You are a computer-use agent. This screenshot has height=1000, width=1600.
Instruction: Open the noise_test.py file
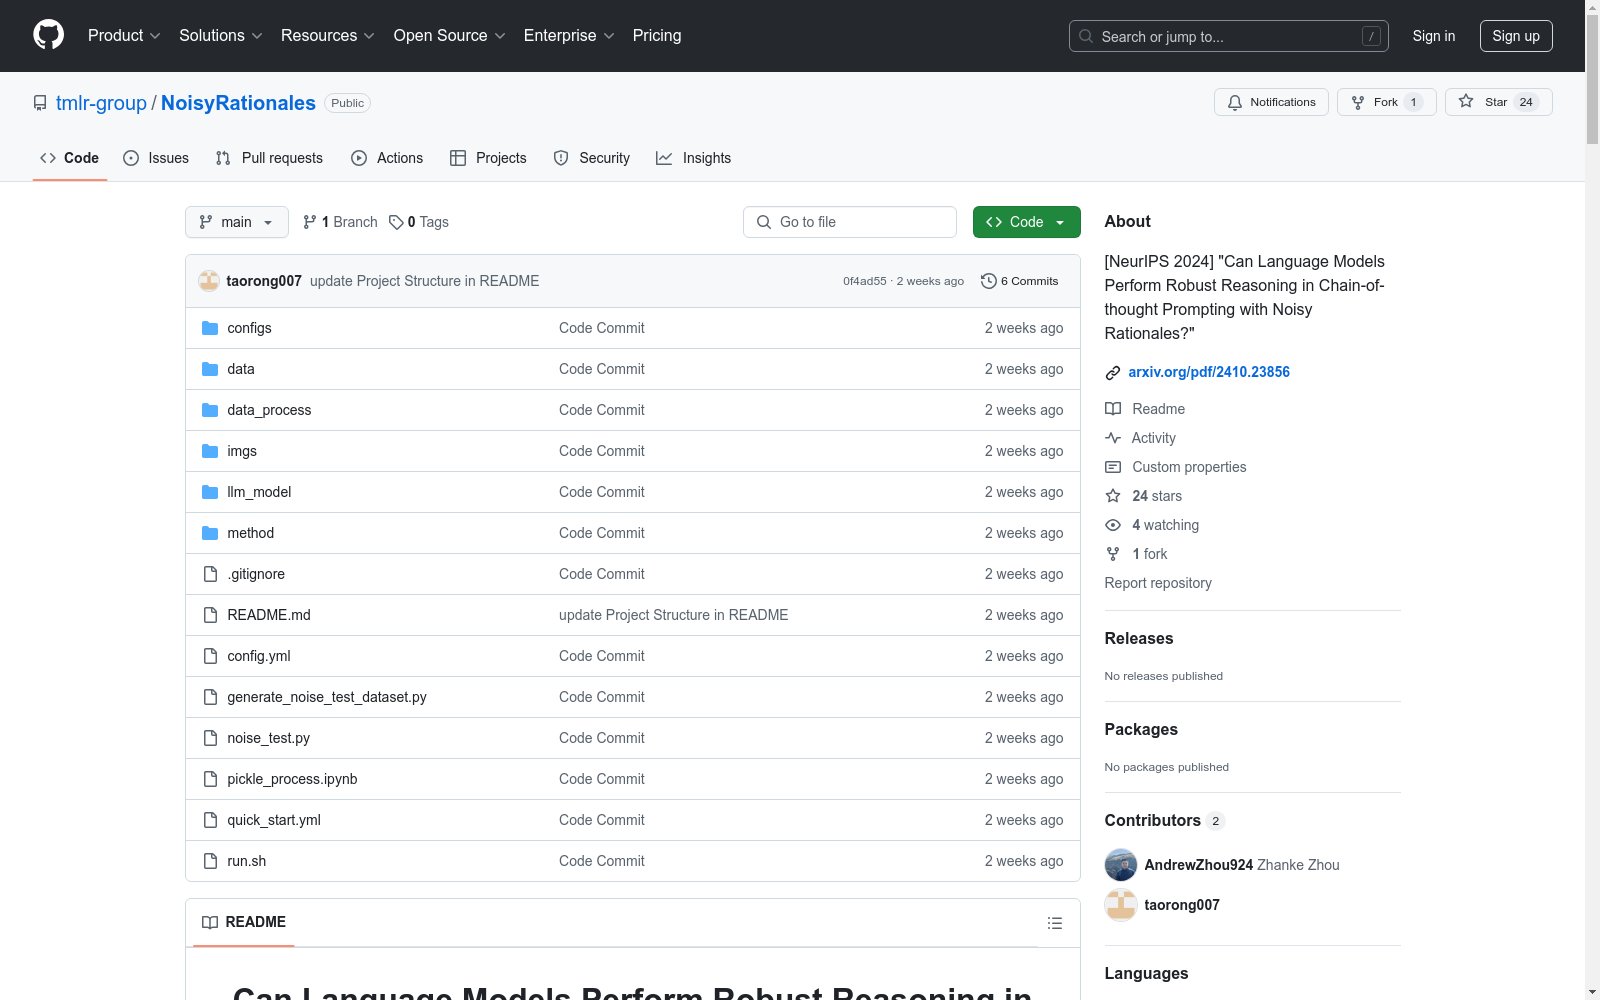269,738
